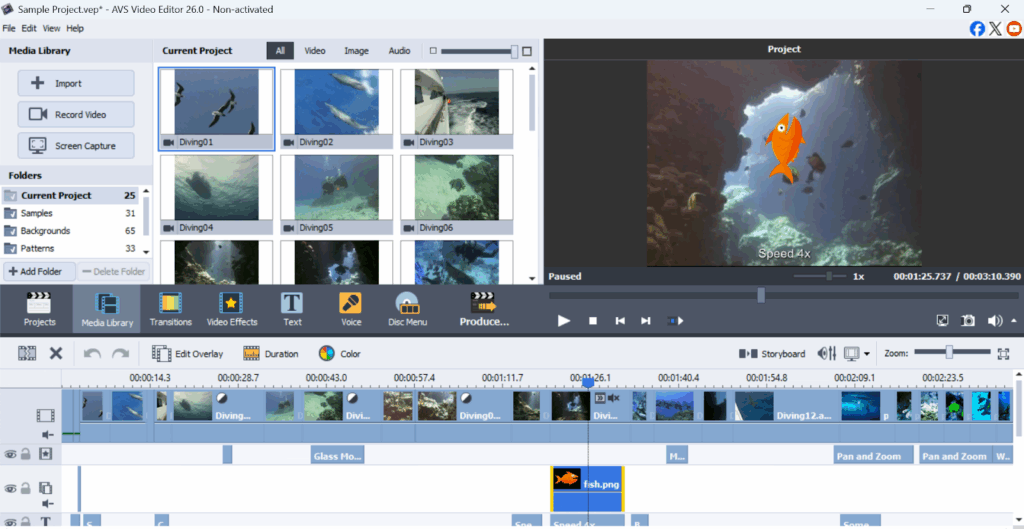Open Video Effects library
Viewport: 1024px width, 529px height.
(232, 309)
